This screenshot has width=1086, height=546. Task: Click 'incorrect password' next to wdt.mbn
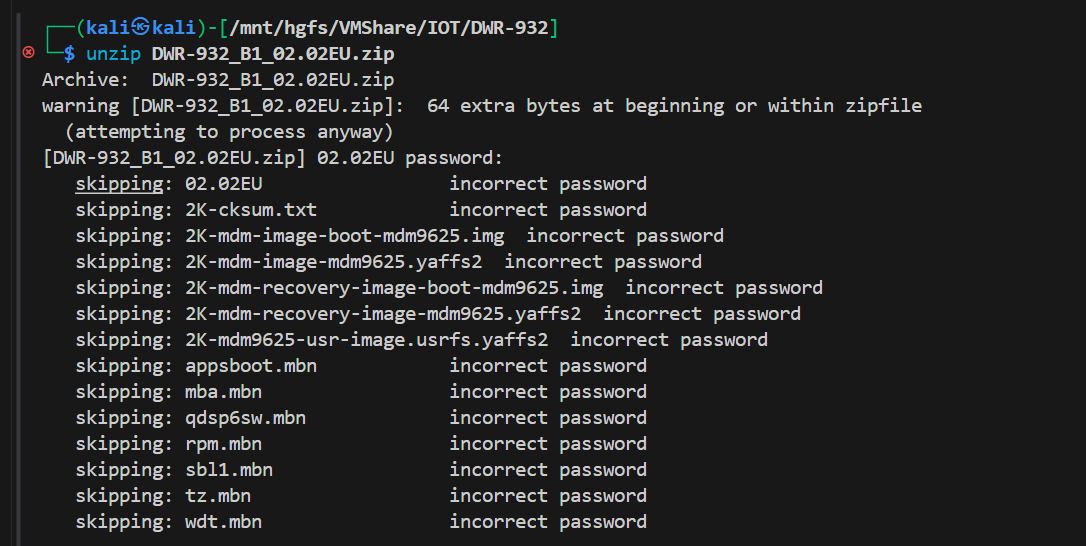[548, 522]
